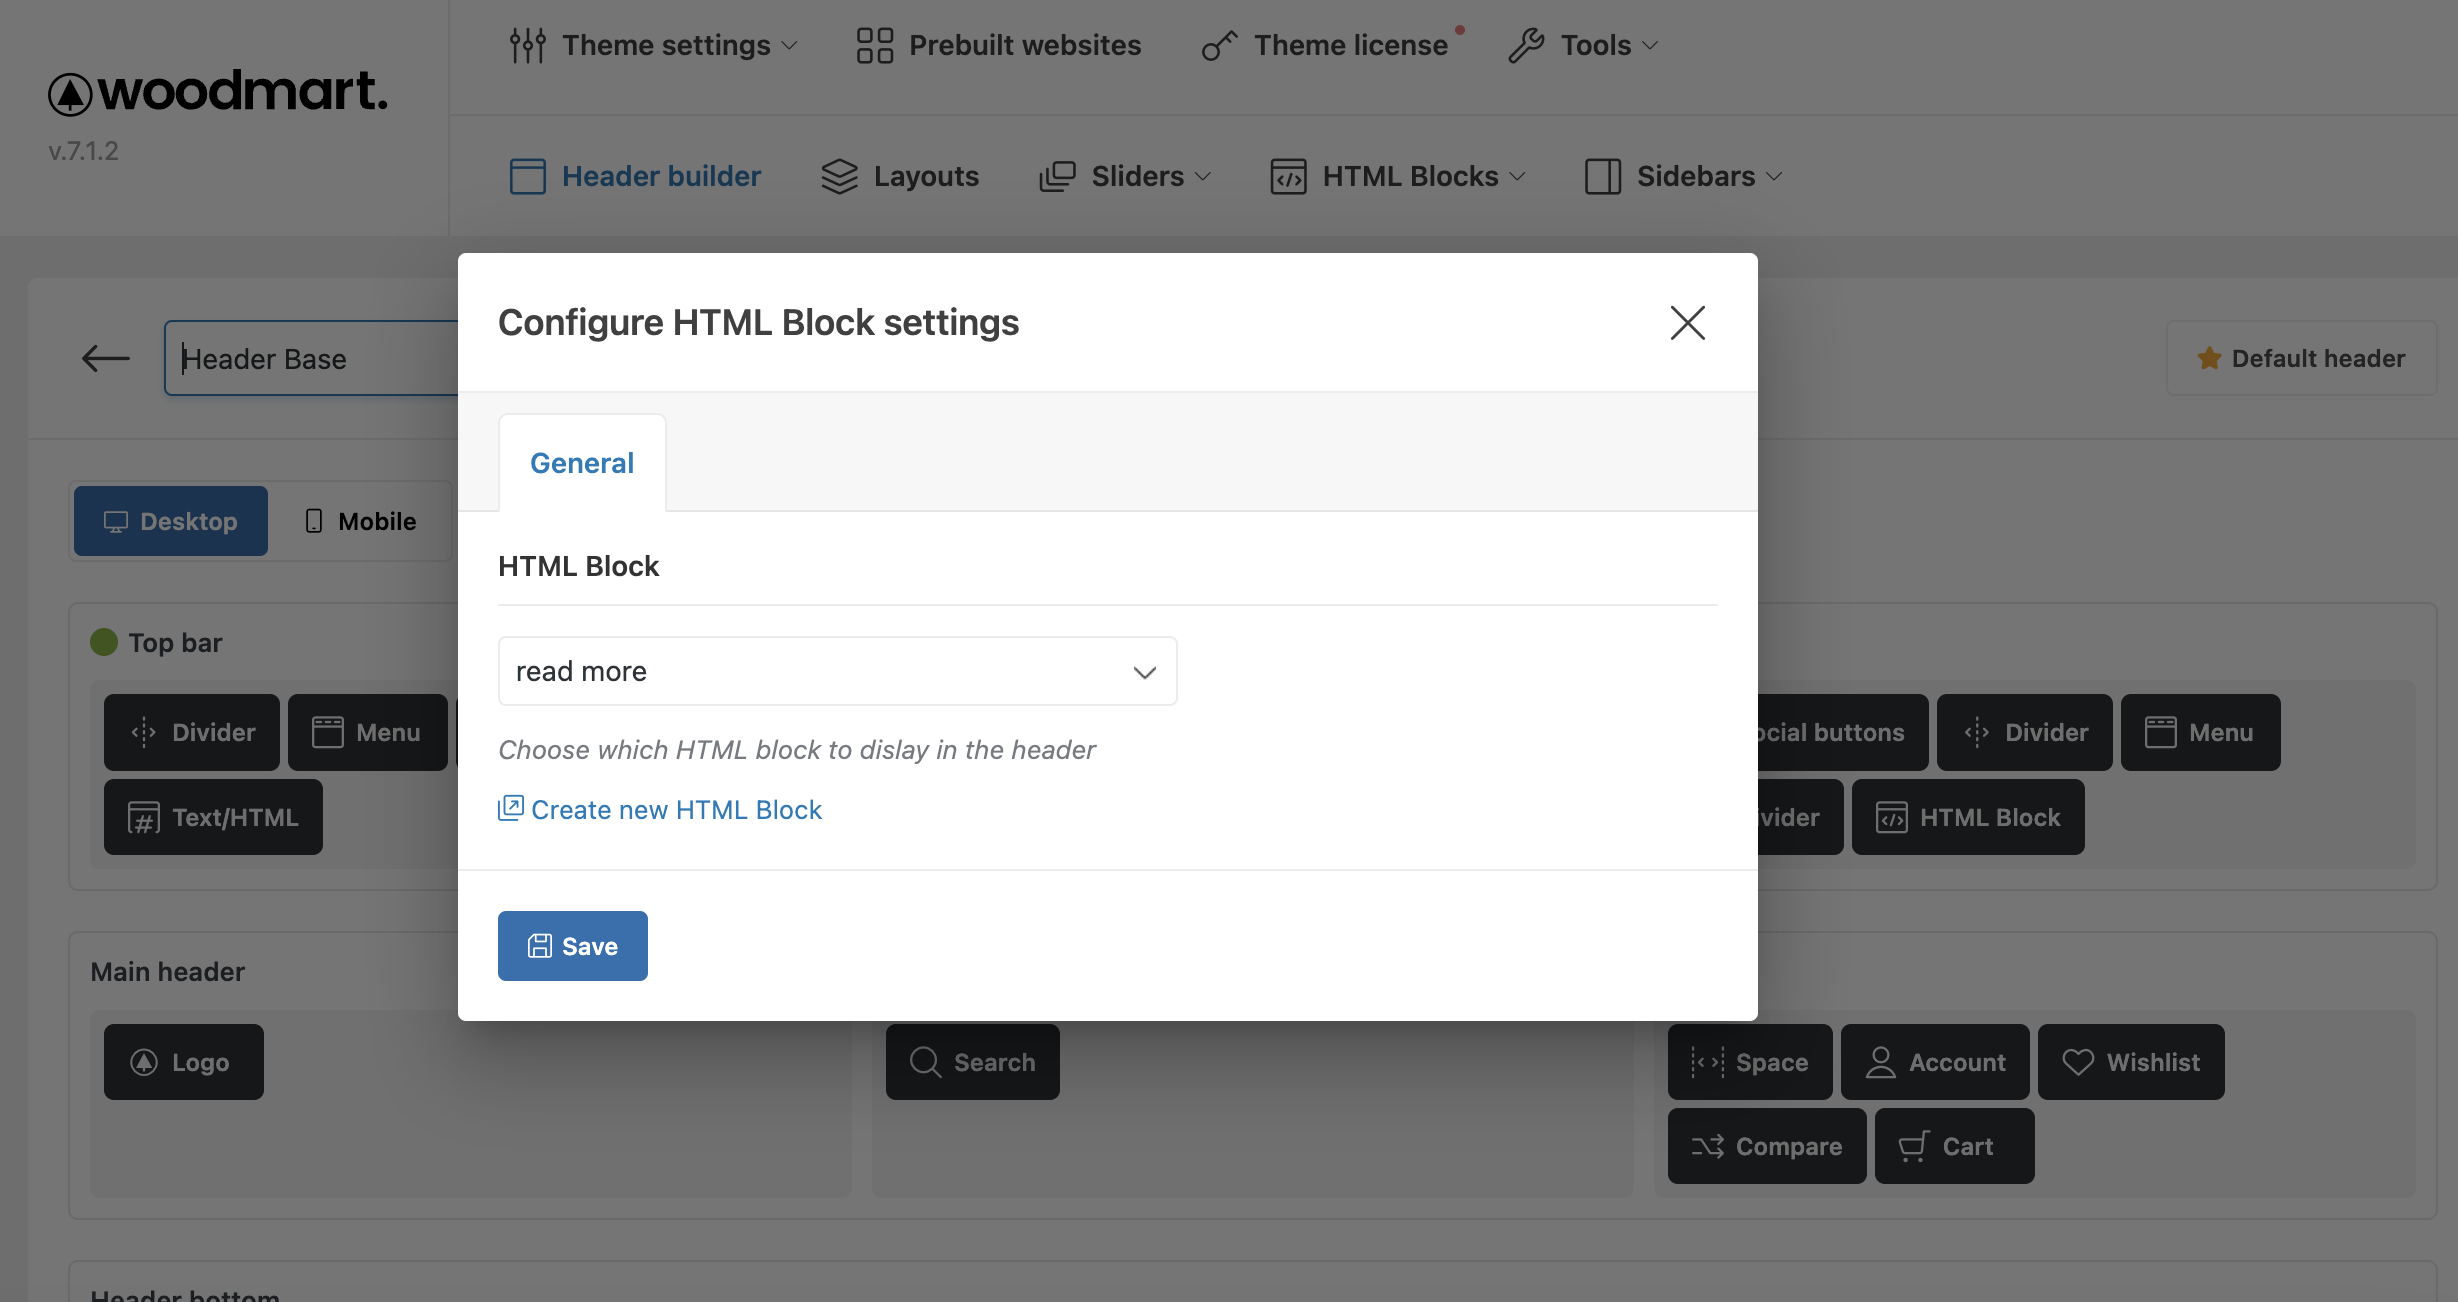Screen dimensions: 2458x1302
Task: Expand the HTML Blocks menu chevron
Action: pyautogui.click(x=1517, y=176)
